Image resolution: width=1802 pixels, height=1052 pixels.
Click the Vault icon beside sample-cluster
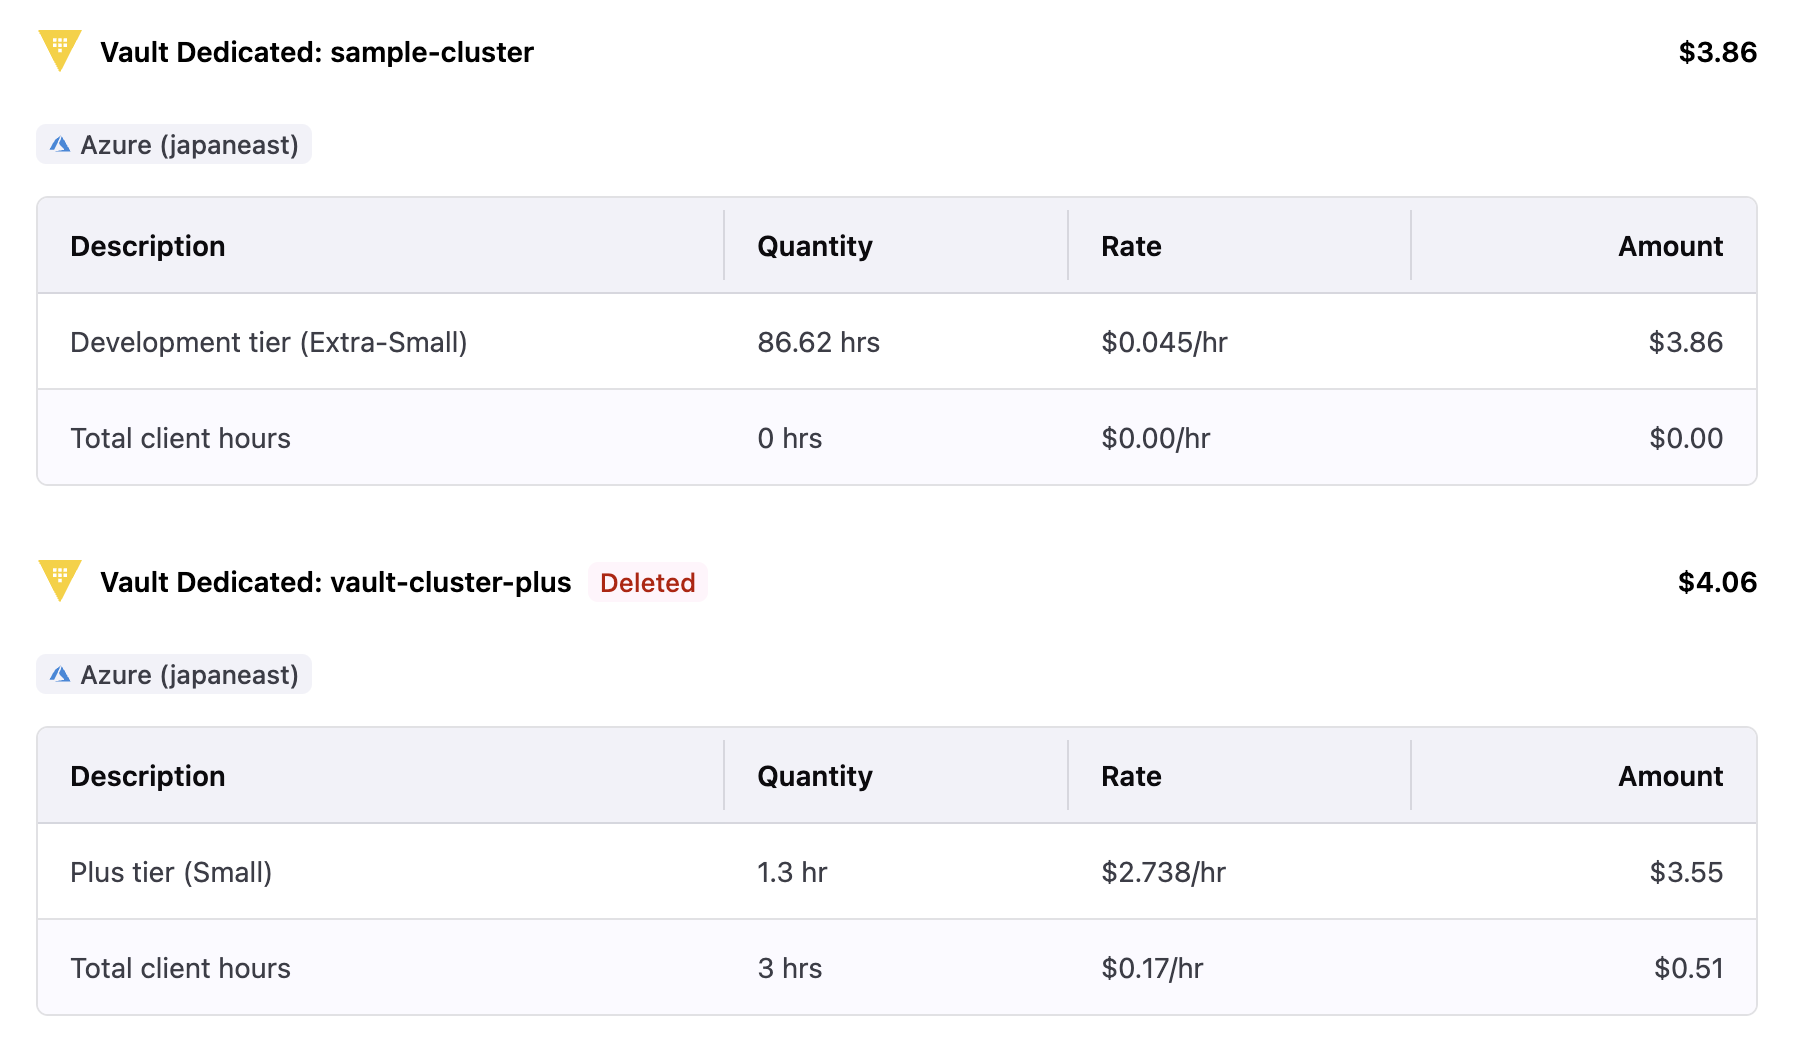tap(59, 50)
